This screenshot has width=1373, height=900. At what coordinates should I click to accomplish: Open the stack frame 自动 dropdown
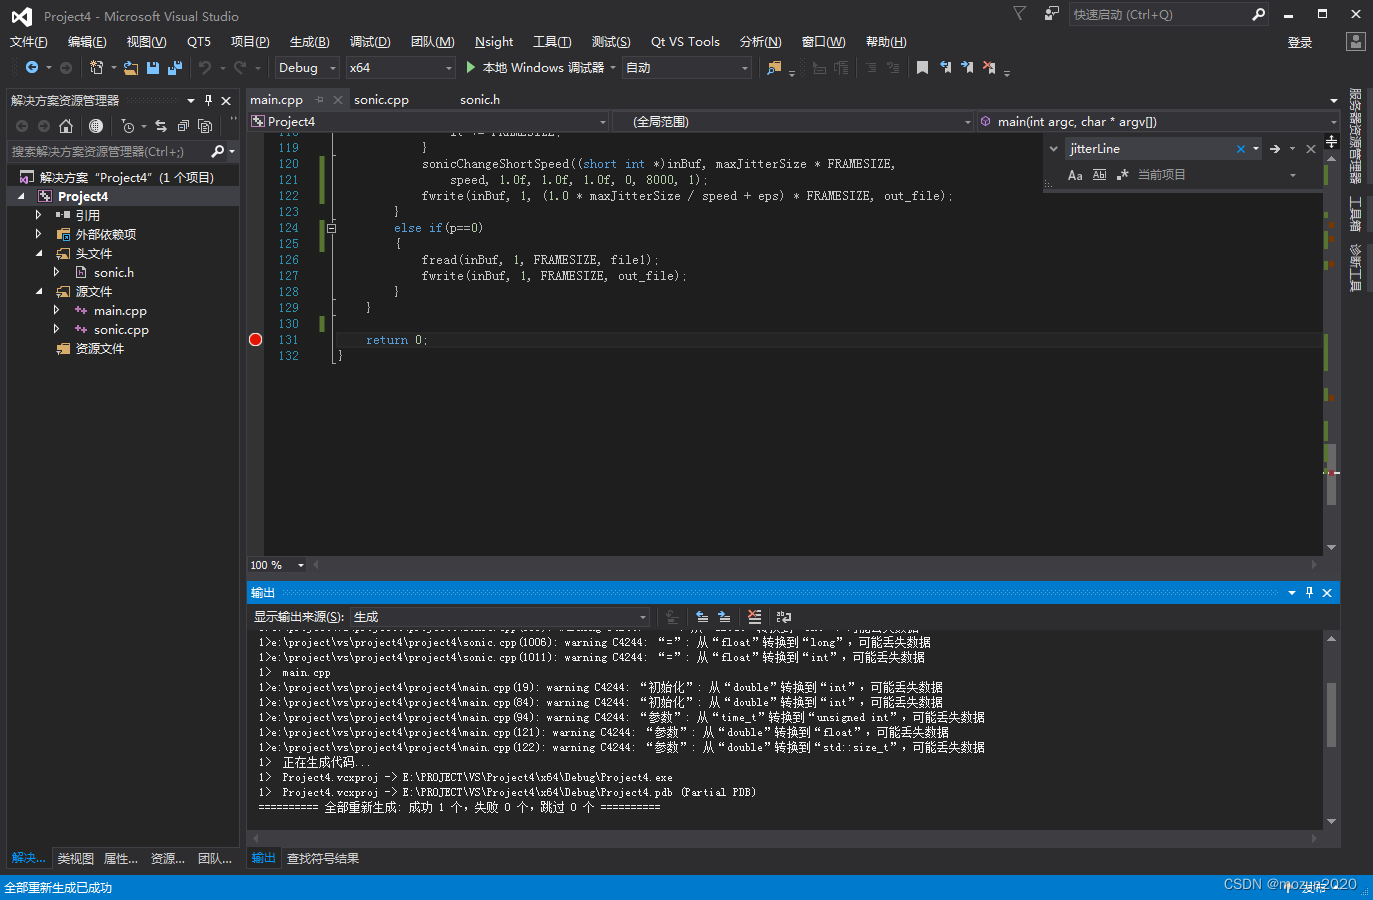click(x=687, y=68)
